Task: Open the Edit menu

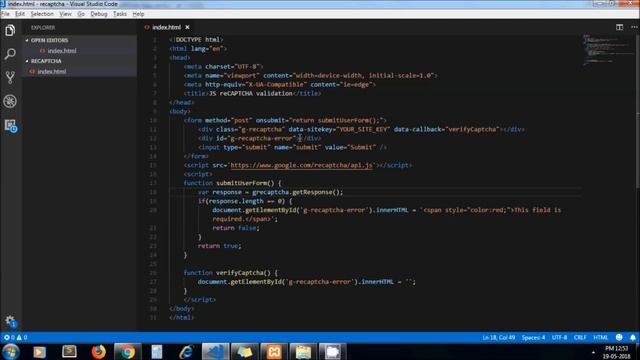Action: pos(20,14)
